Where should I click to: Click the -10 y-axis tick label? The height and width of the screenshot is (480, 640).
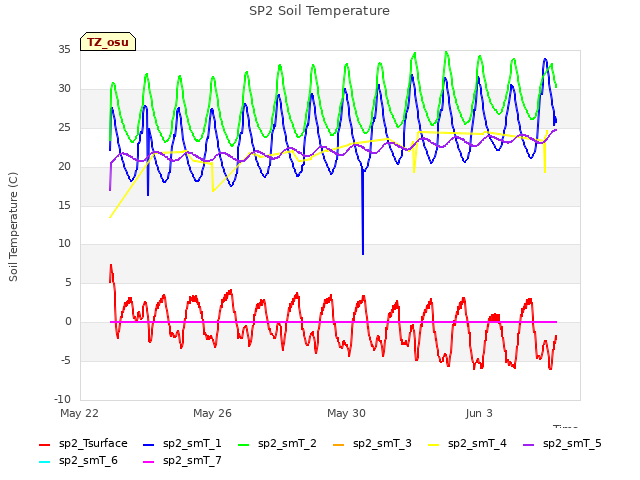click(63, 400)
